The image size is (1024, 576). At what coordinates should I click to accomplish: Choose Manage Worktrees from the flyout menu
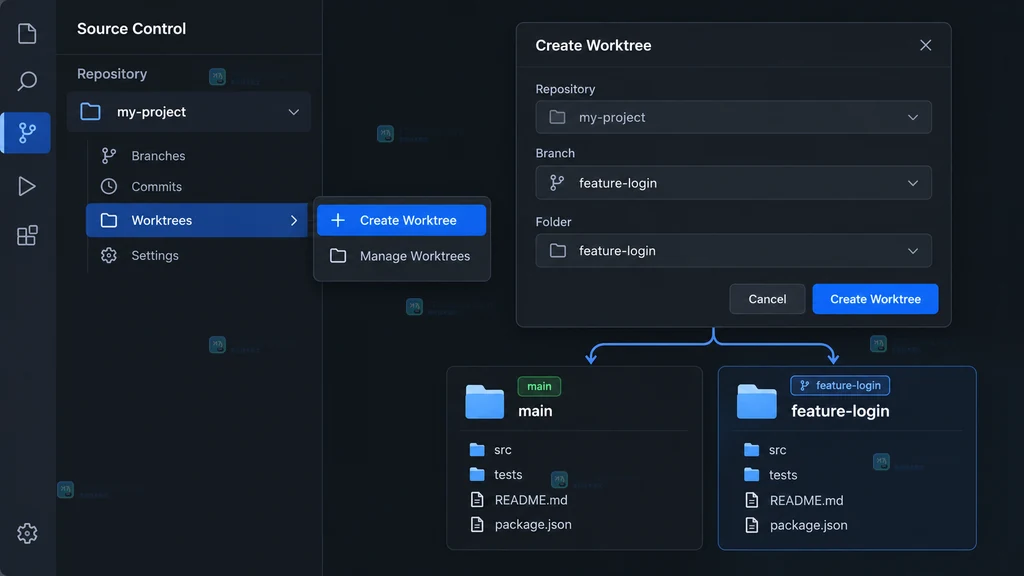pyautogui.click(x=401, y=256)
